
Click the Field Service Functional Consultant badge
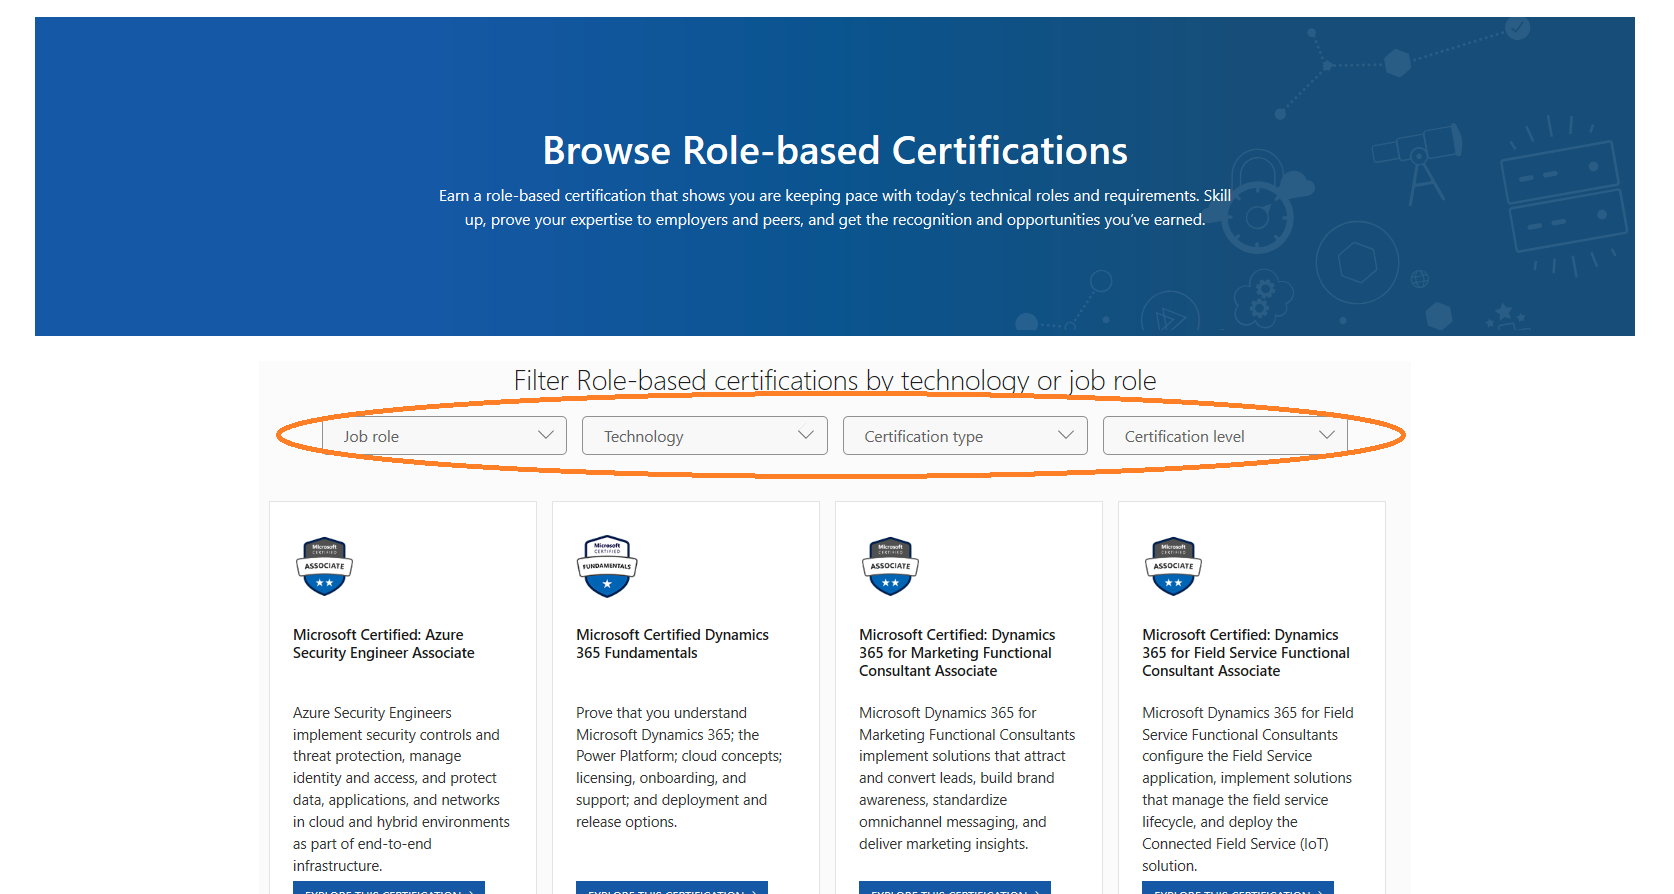tap(1173, 566)
